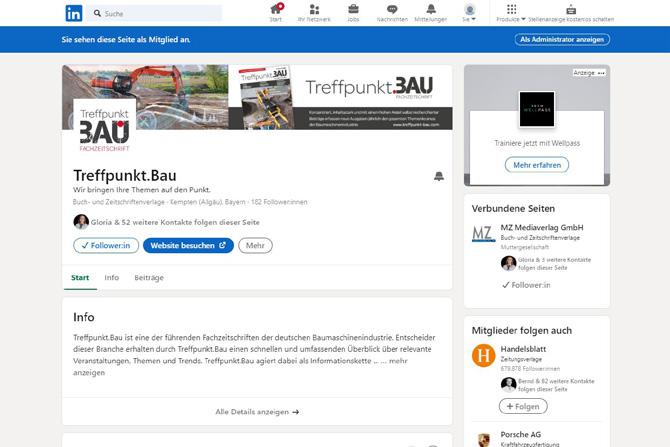670x447 pixels.
Task: Select the Start tab
Action: coord(80,278)
